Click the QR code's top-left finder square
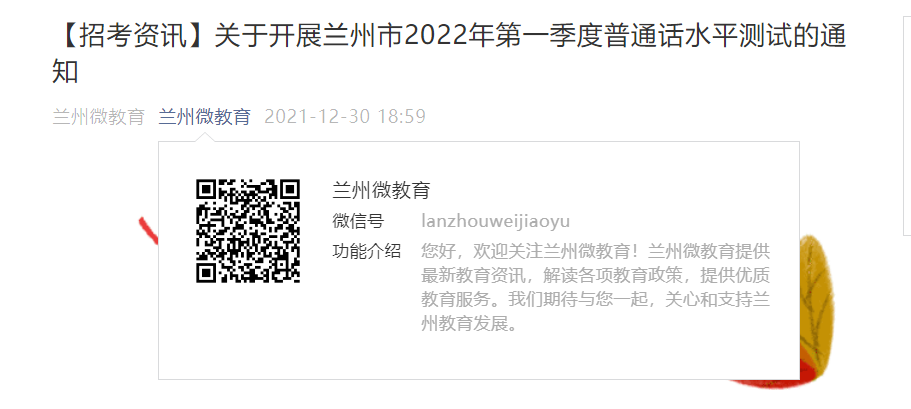Viewport: 911px width, 409px height. 206,190
